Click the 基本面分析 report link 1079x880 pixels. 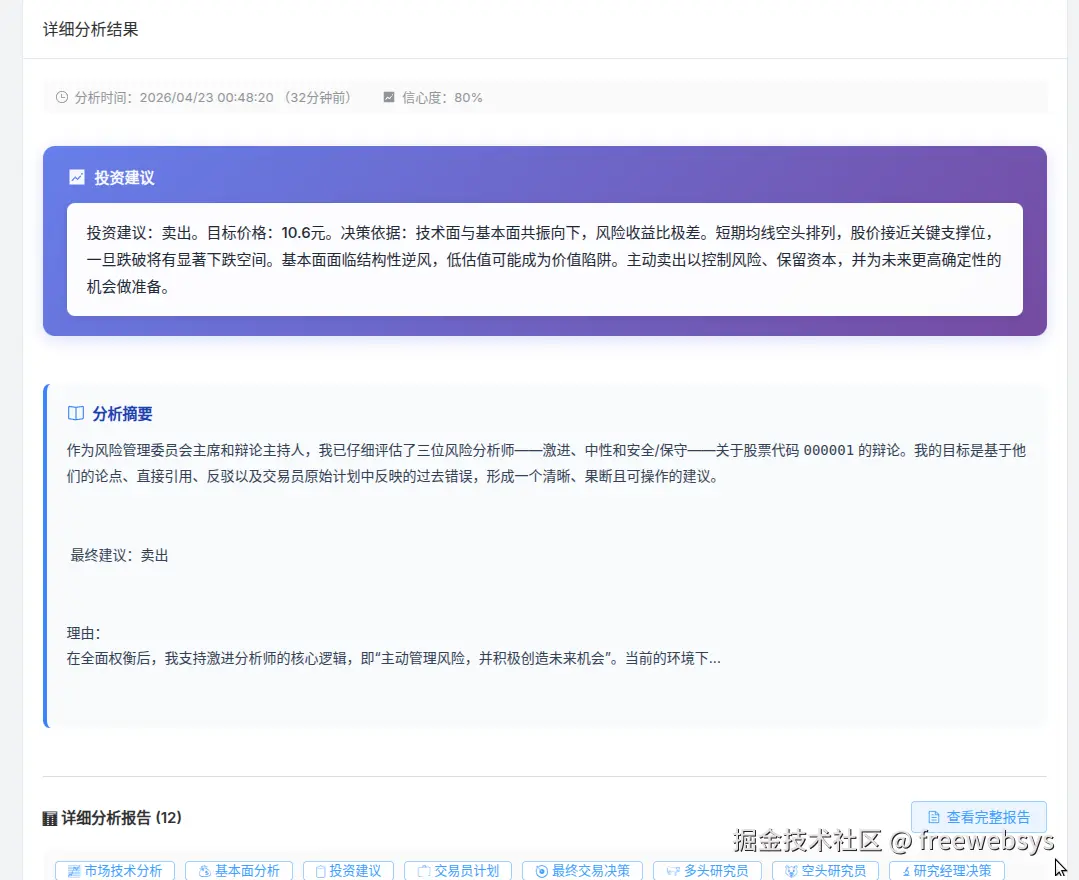pyautogui.click(x=238, y=870)
